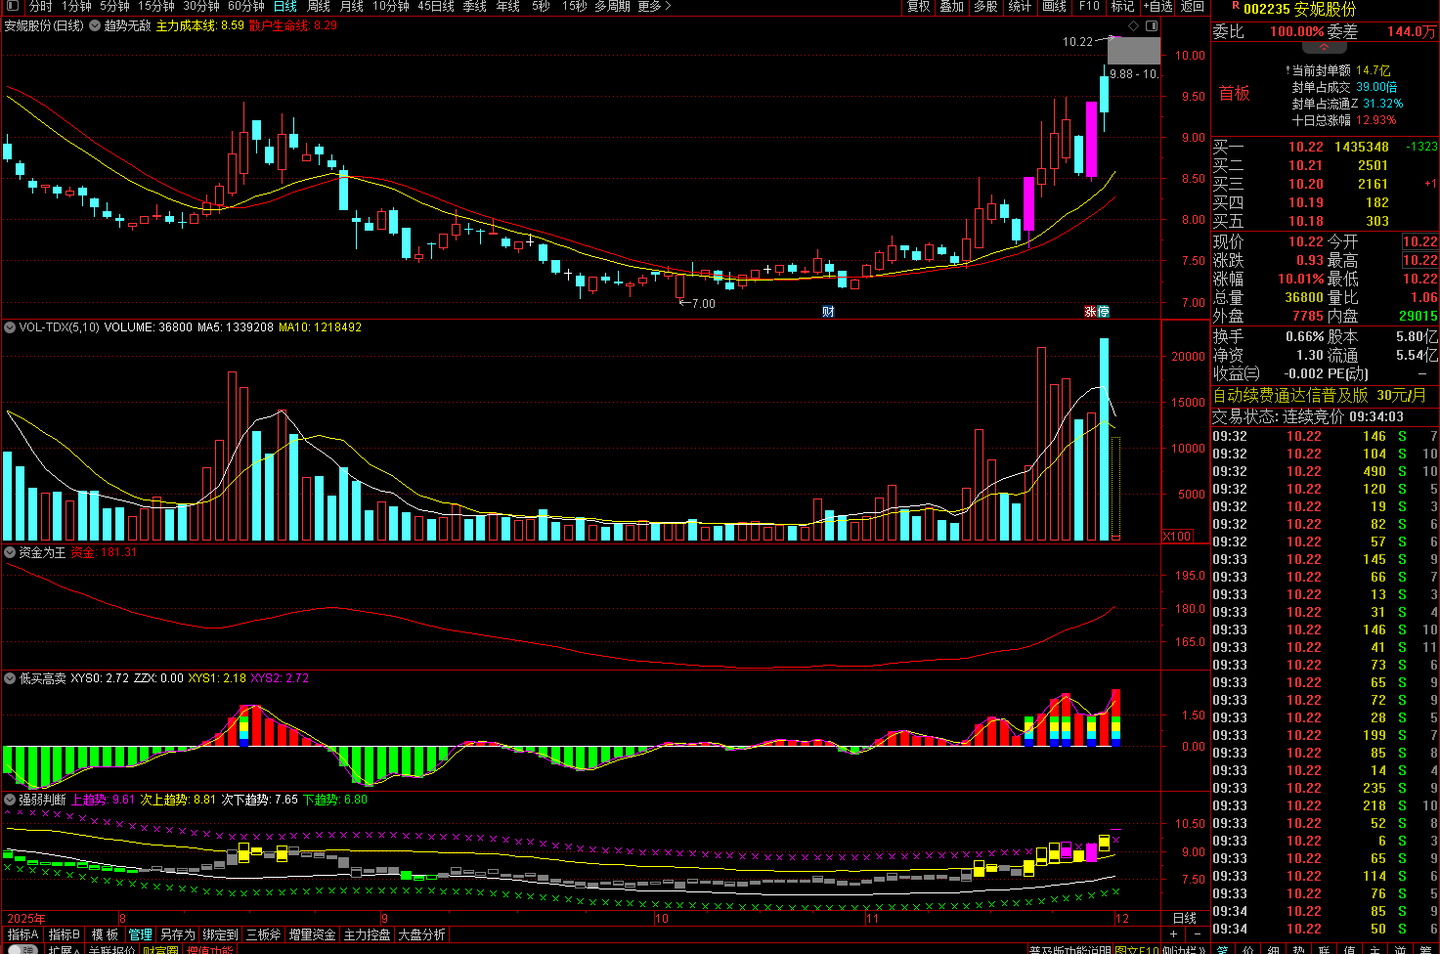Select the 30分钟 period
Viewport: 1440px width, 954px height.
201,6
